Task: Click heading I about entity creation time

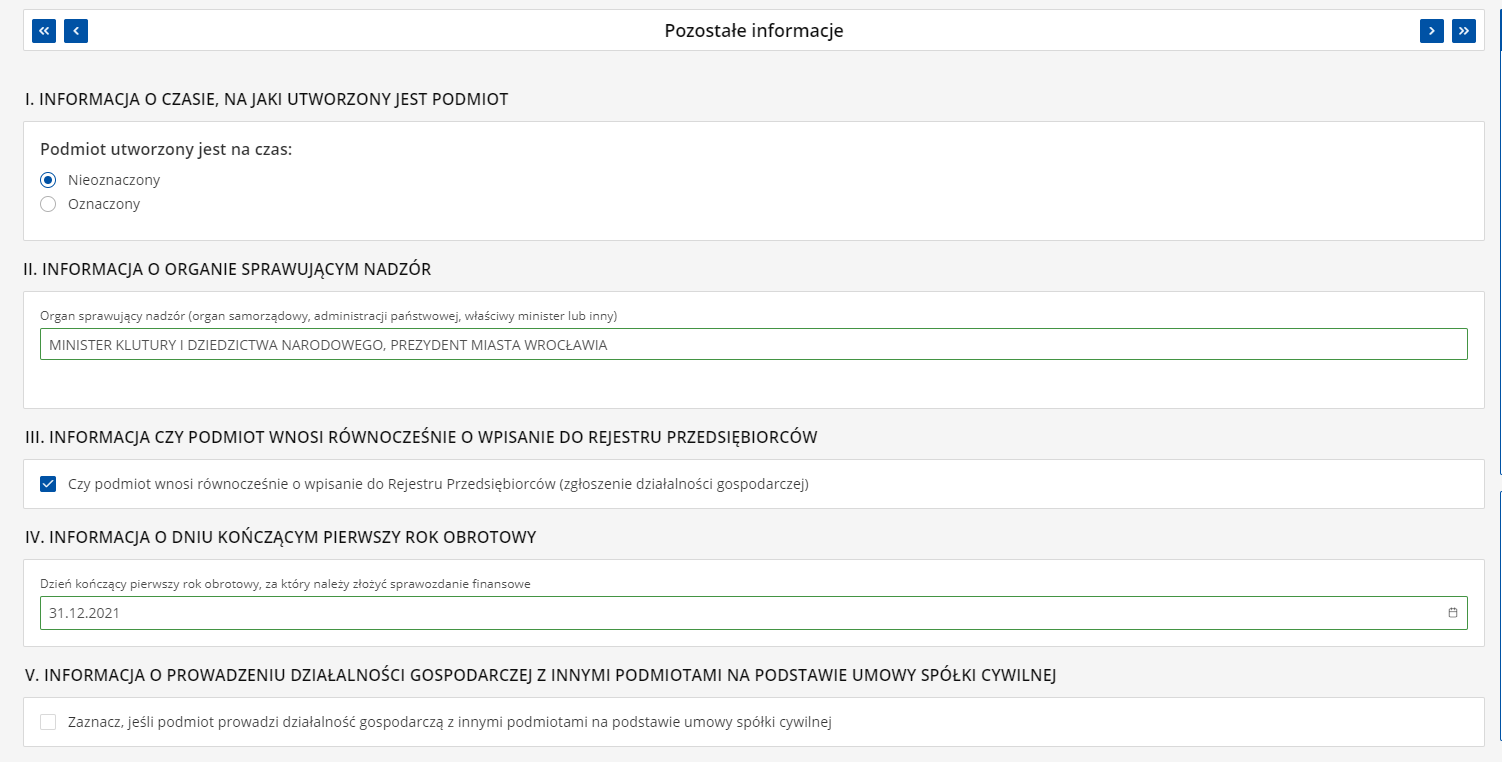Action: [x=267, y=99]
